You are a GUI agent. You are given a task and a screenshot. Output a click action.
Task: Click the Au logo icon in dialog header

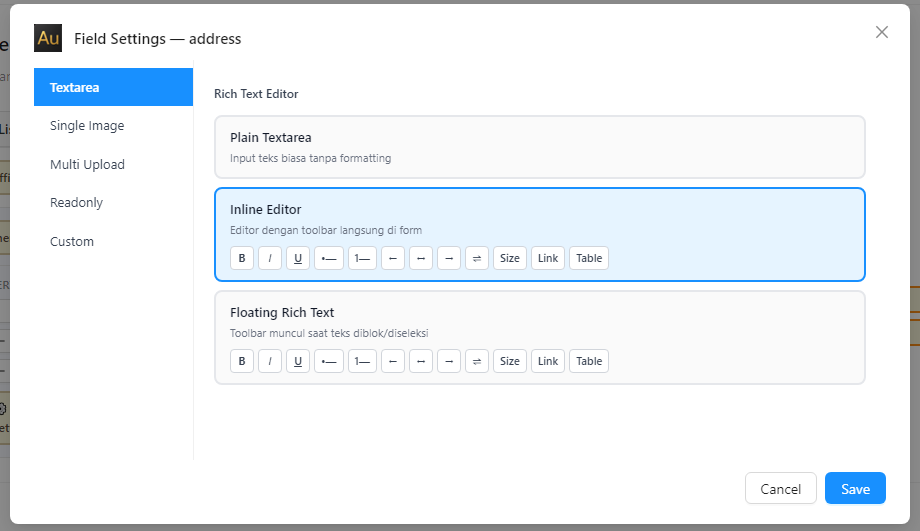(48, 38)
